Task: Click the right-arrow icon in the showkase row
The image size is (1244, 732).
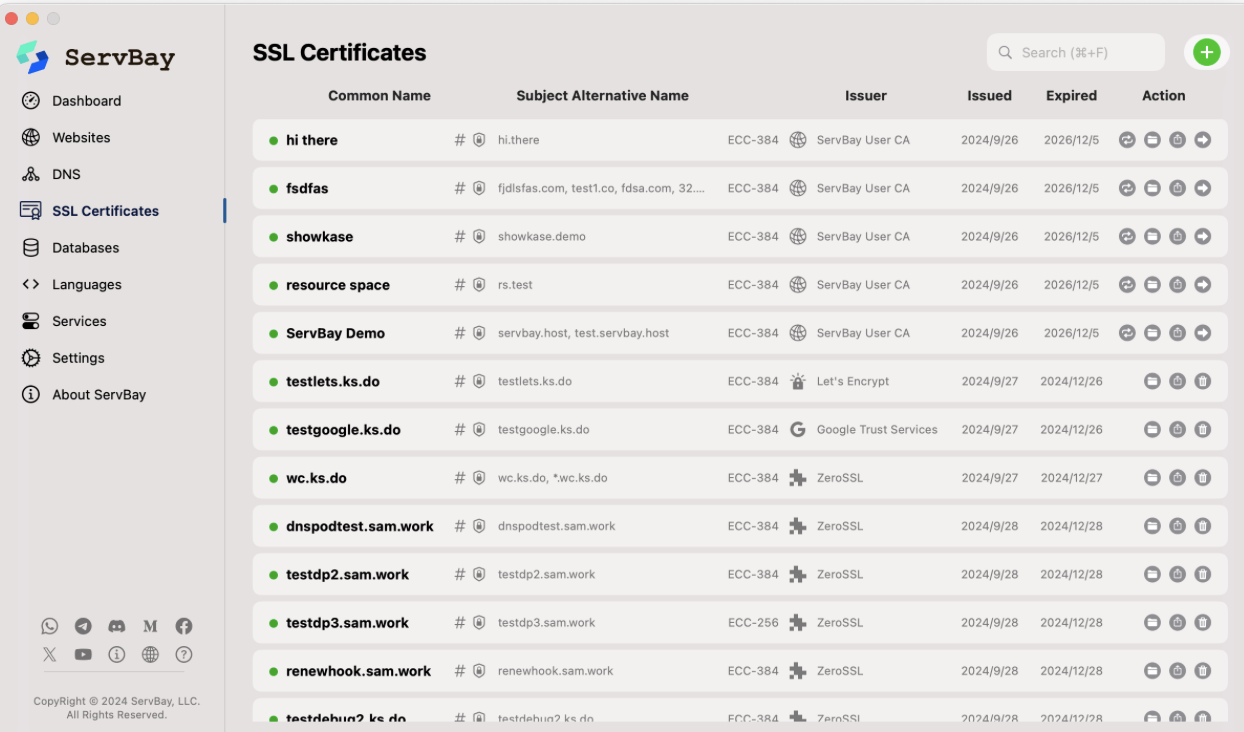Action: 1203,237
